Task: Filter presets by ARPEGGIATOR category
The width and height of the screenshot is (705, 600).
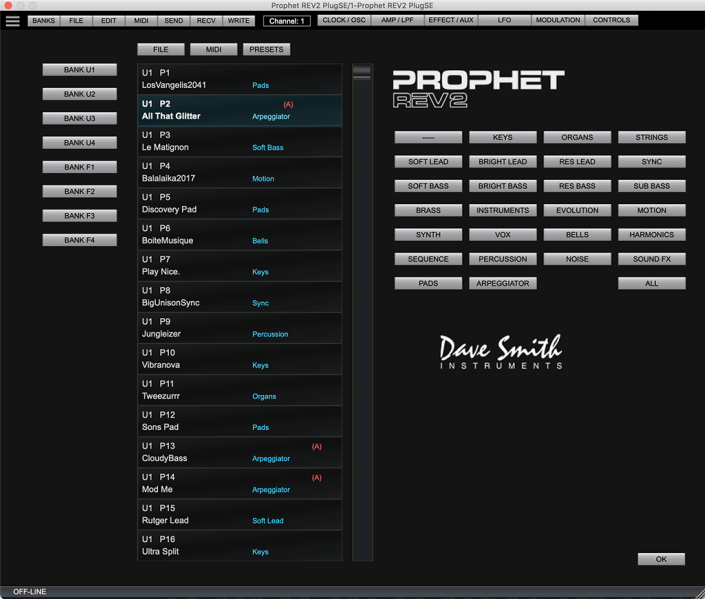Action: pyautogui.click(x=503, y=283)
